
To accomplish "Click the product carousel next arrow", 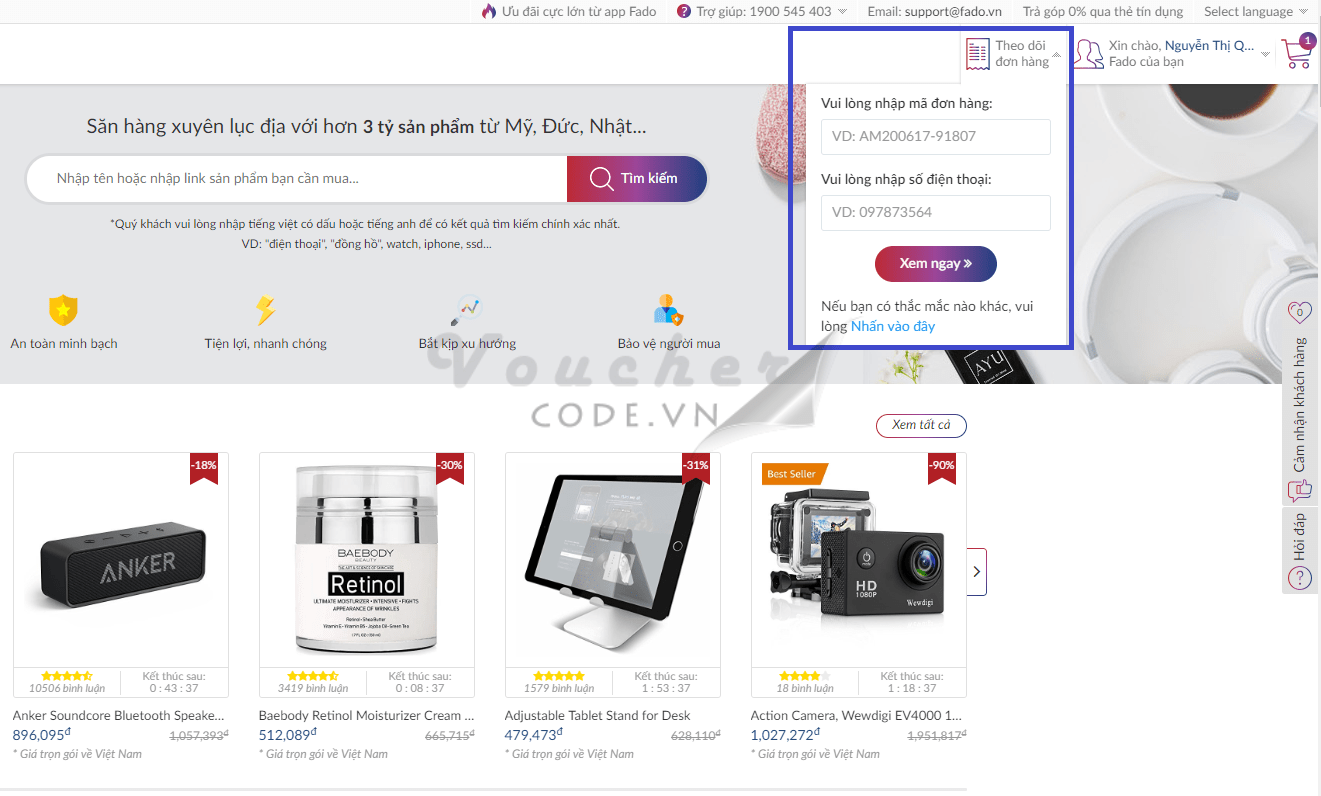I will (977, 572).
